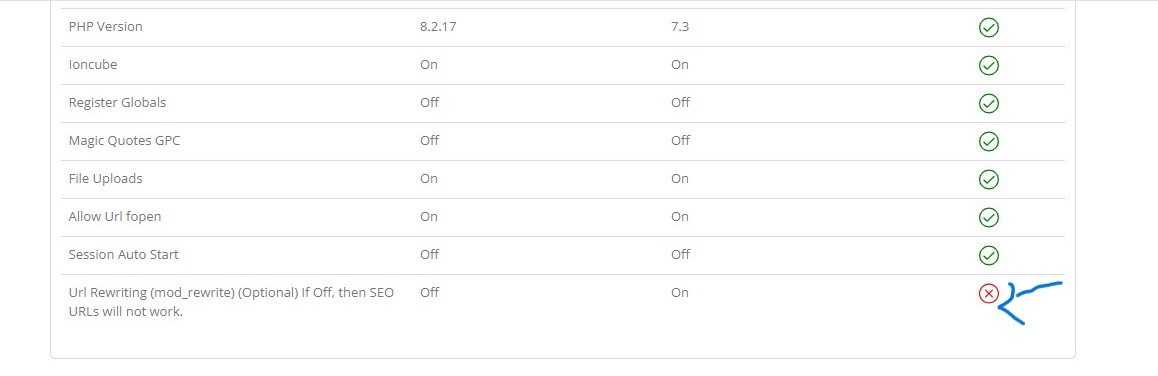Click the Magic Quotes GPC check icon
Viewport: 1158px width, 376px height.
click(988, 141)
